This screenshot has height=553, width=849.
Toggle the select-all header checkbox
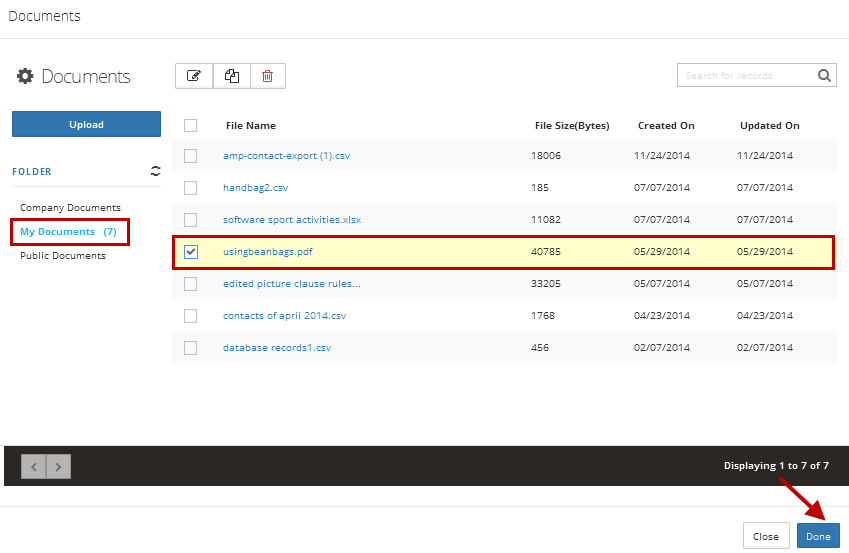(x=191, y=126)
